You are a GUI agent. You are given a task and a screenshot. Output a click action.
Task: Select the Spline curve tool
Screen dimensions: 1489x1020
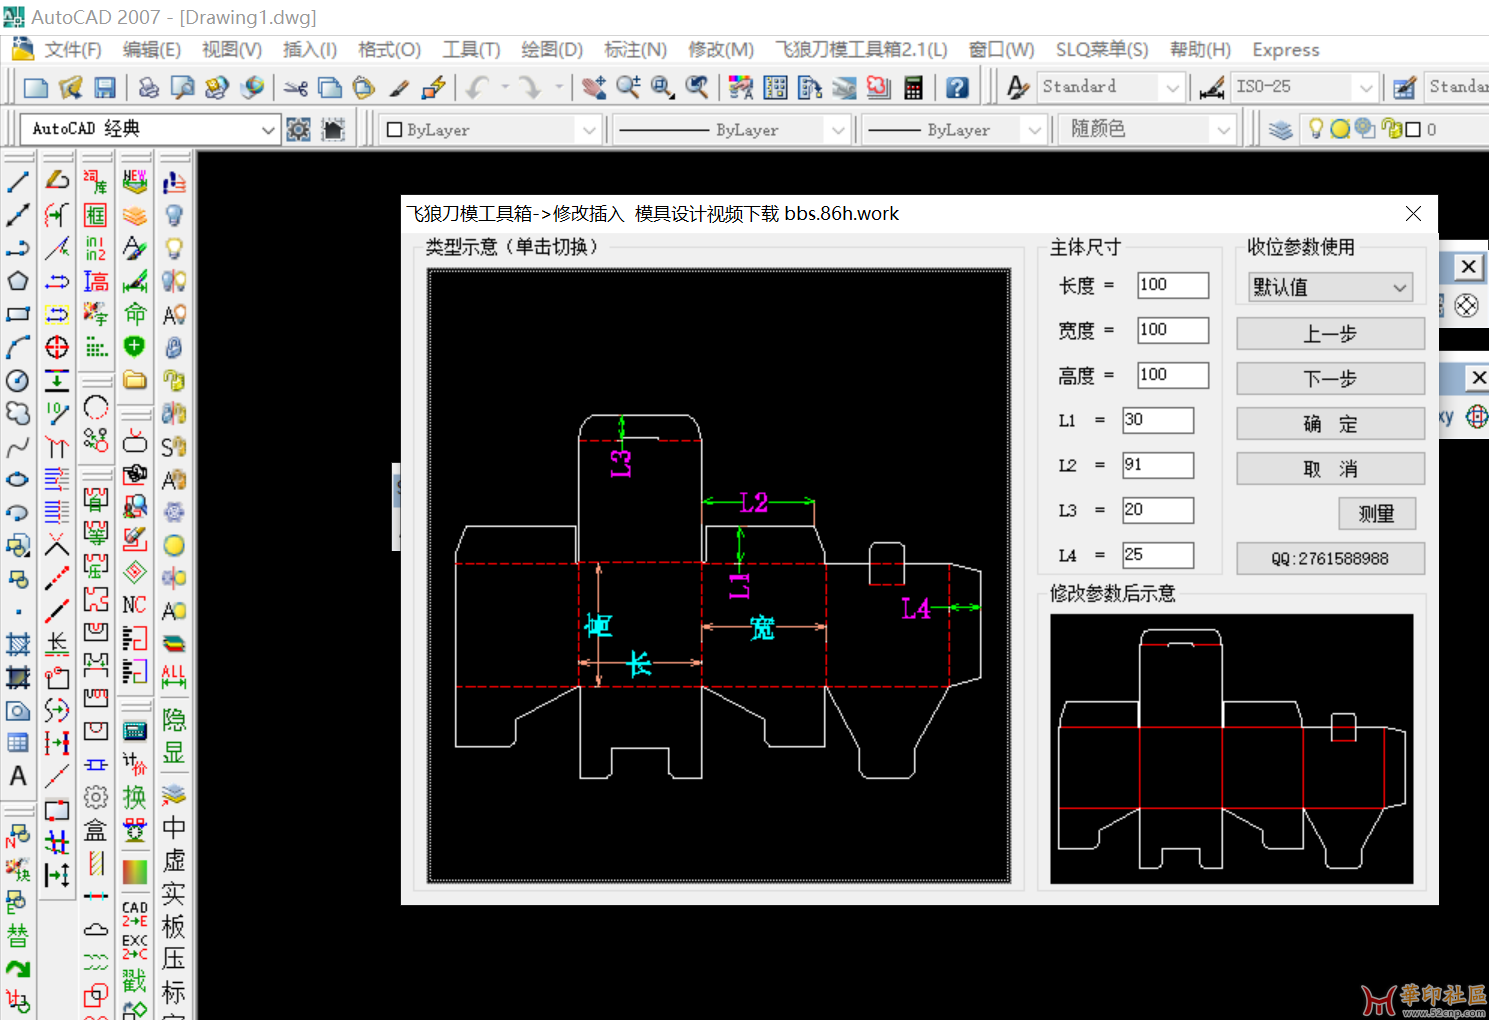coord(18,446)
